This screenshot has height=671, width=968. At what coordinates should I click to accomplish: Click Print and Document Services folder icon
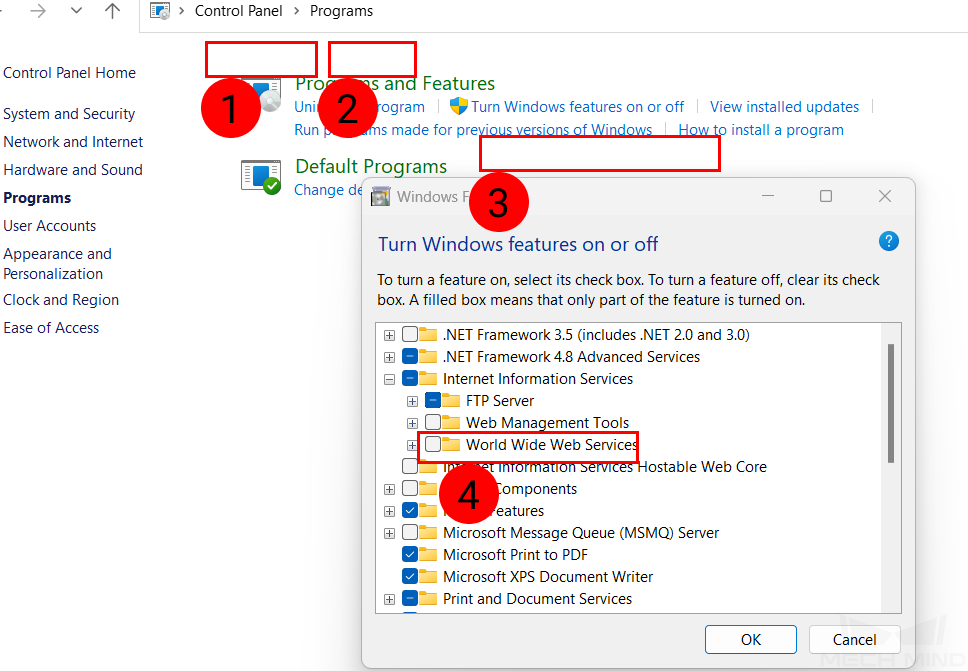pyautogui.click(x=428, y=598)
